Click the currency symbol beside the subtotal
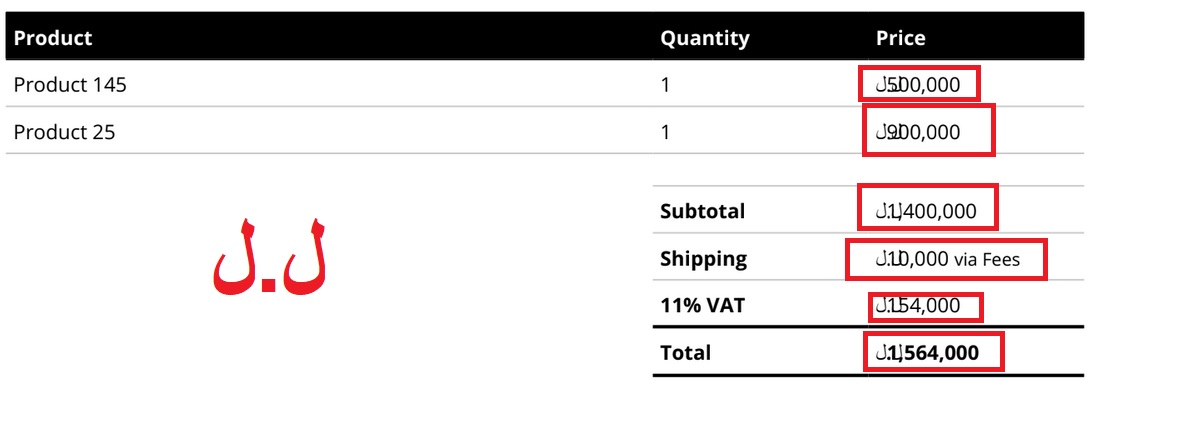This screenshot has width=1178, height=428. [885, 211]
